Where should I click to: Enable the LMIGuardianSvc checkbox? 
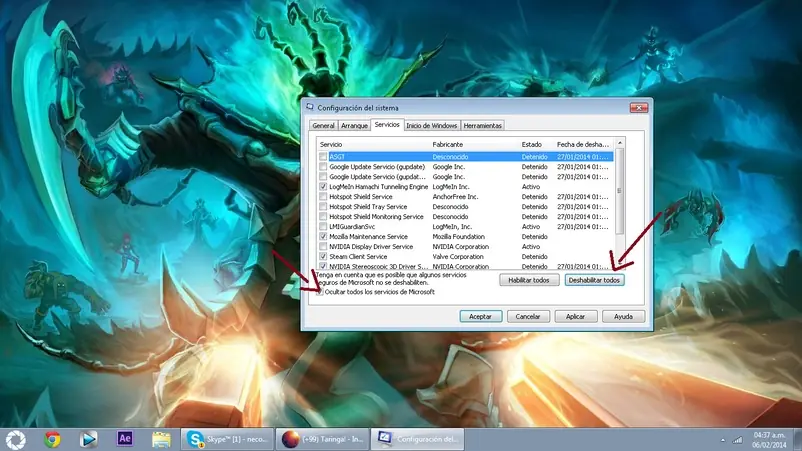point(323,227)
